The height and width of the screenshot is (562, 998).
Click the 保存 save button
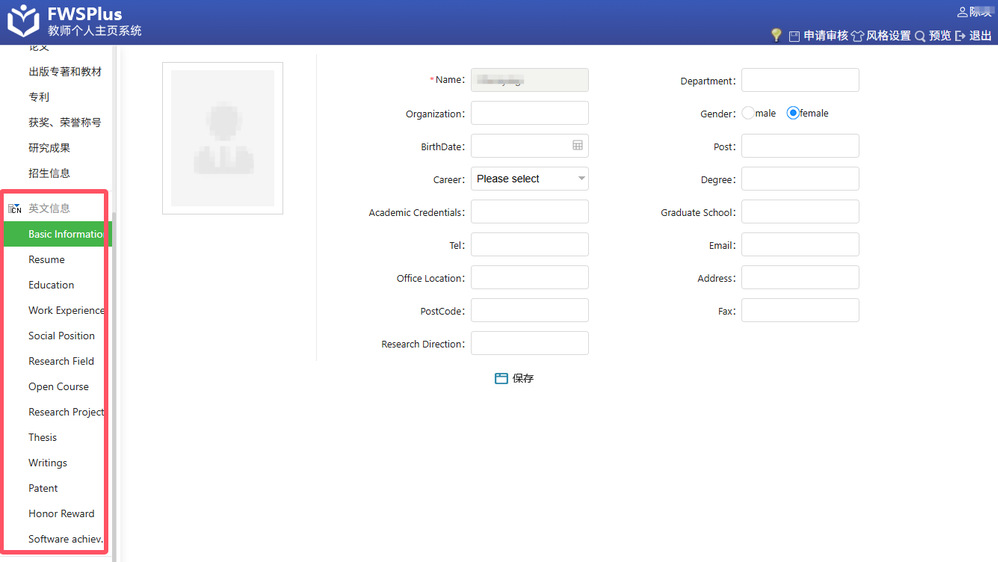pyautogui.click(x=515, y=378)
